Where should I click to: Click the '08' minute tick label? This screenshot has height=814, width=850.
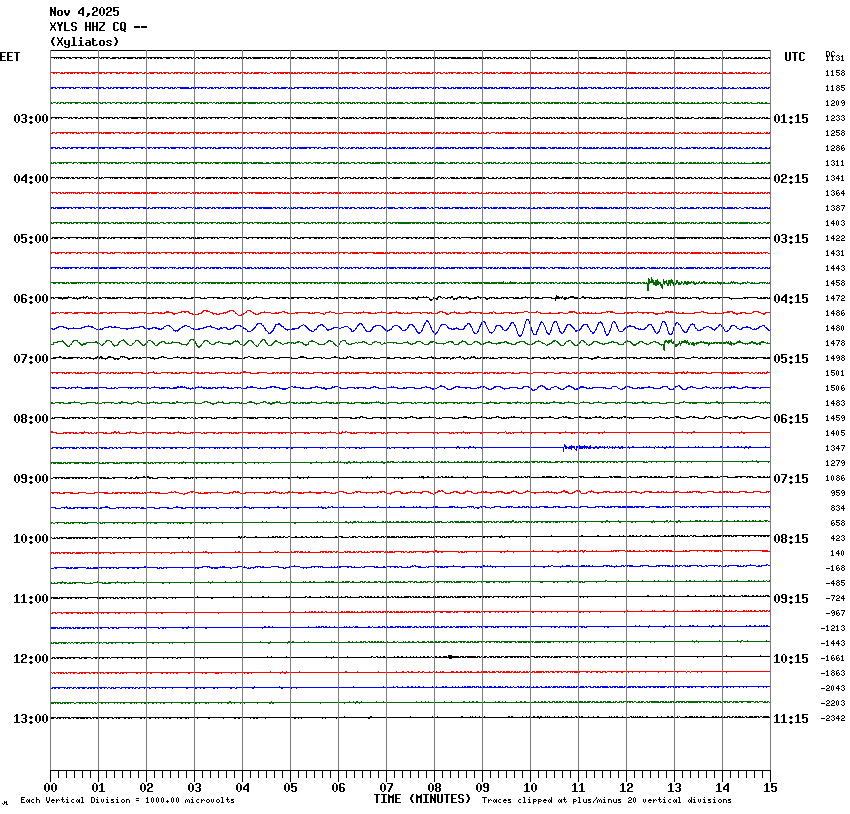click(434, 788)
